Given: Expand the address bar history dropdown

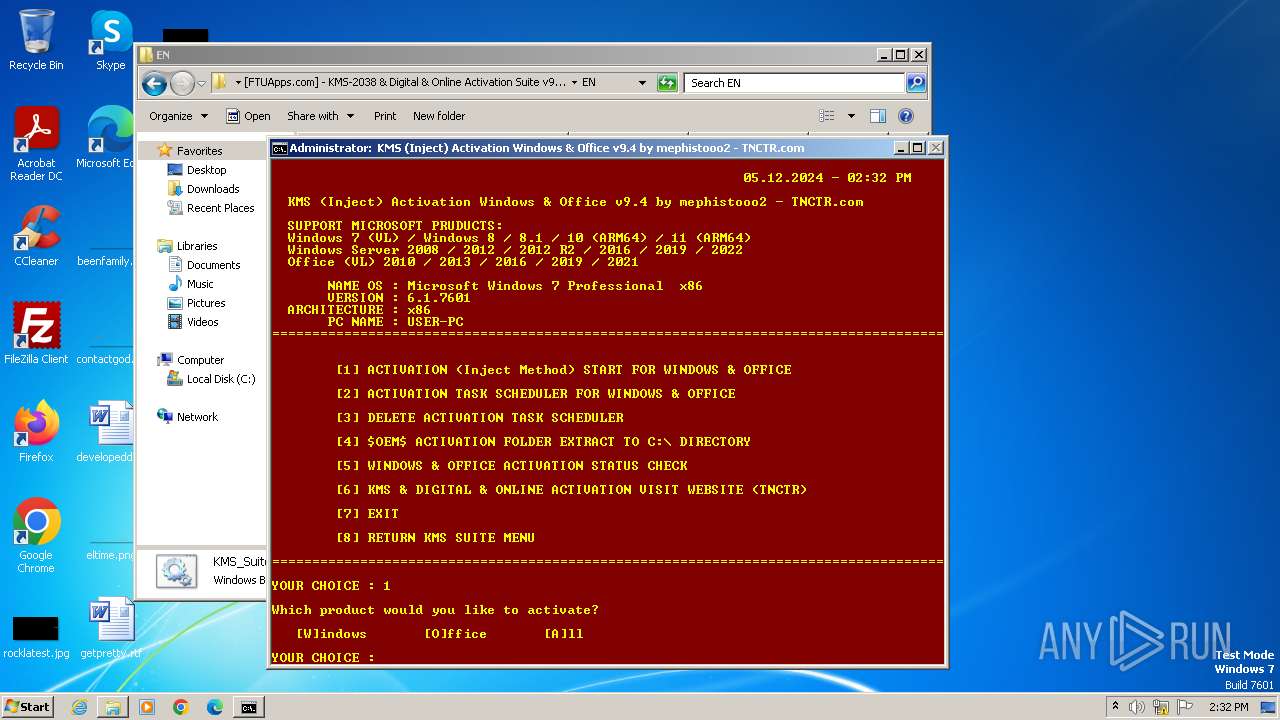Looking at the screenshot, I should tap(642, 83).
